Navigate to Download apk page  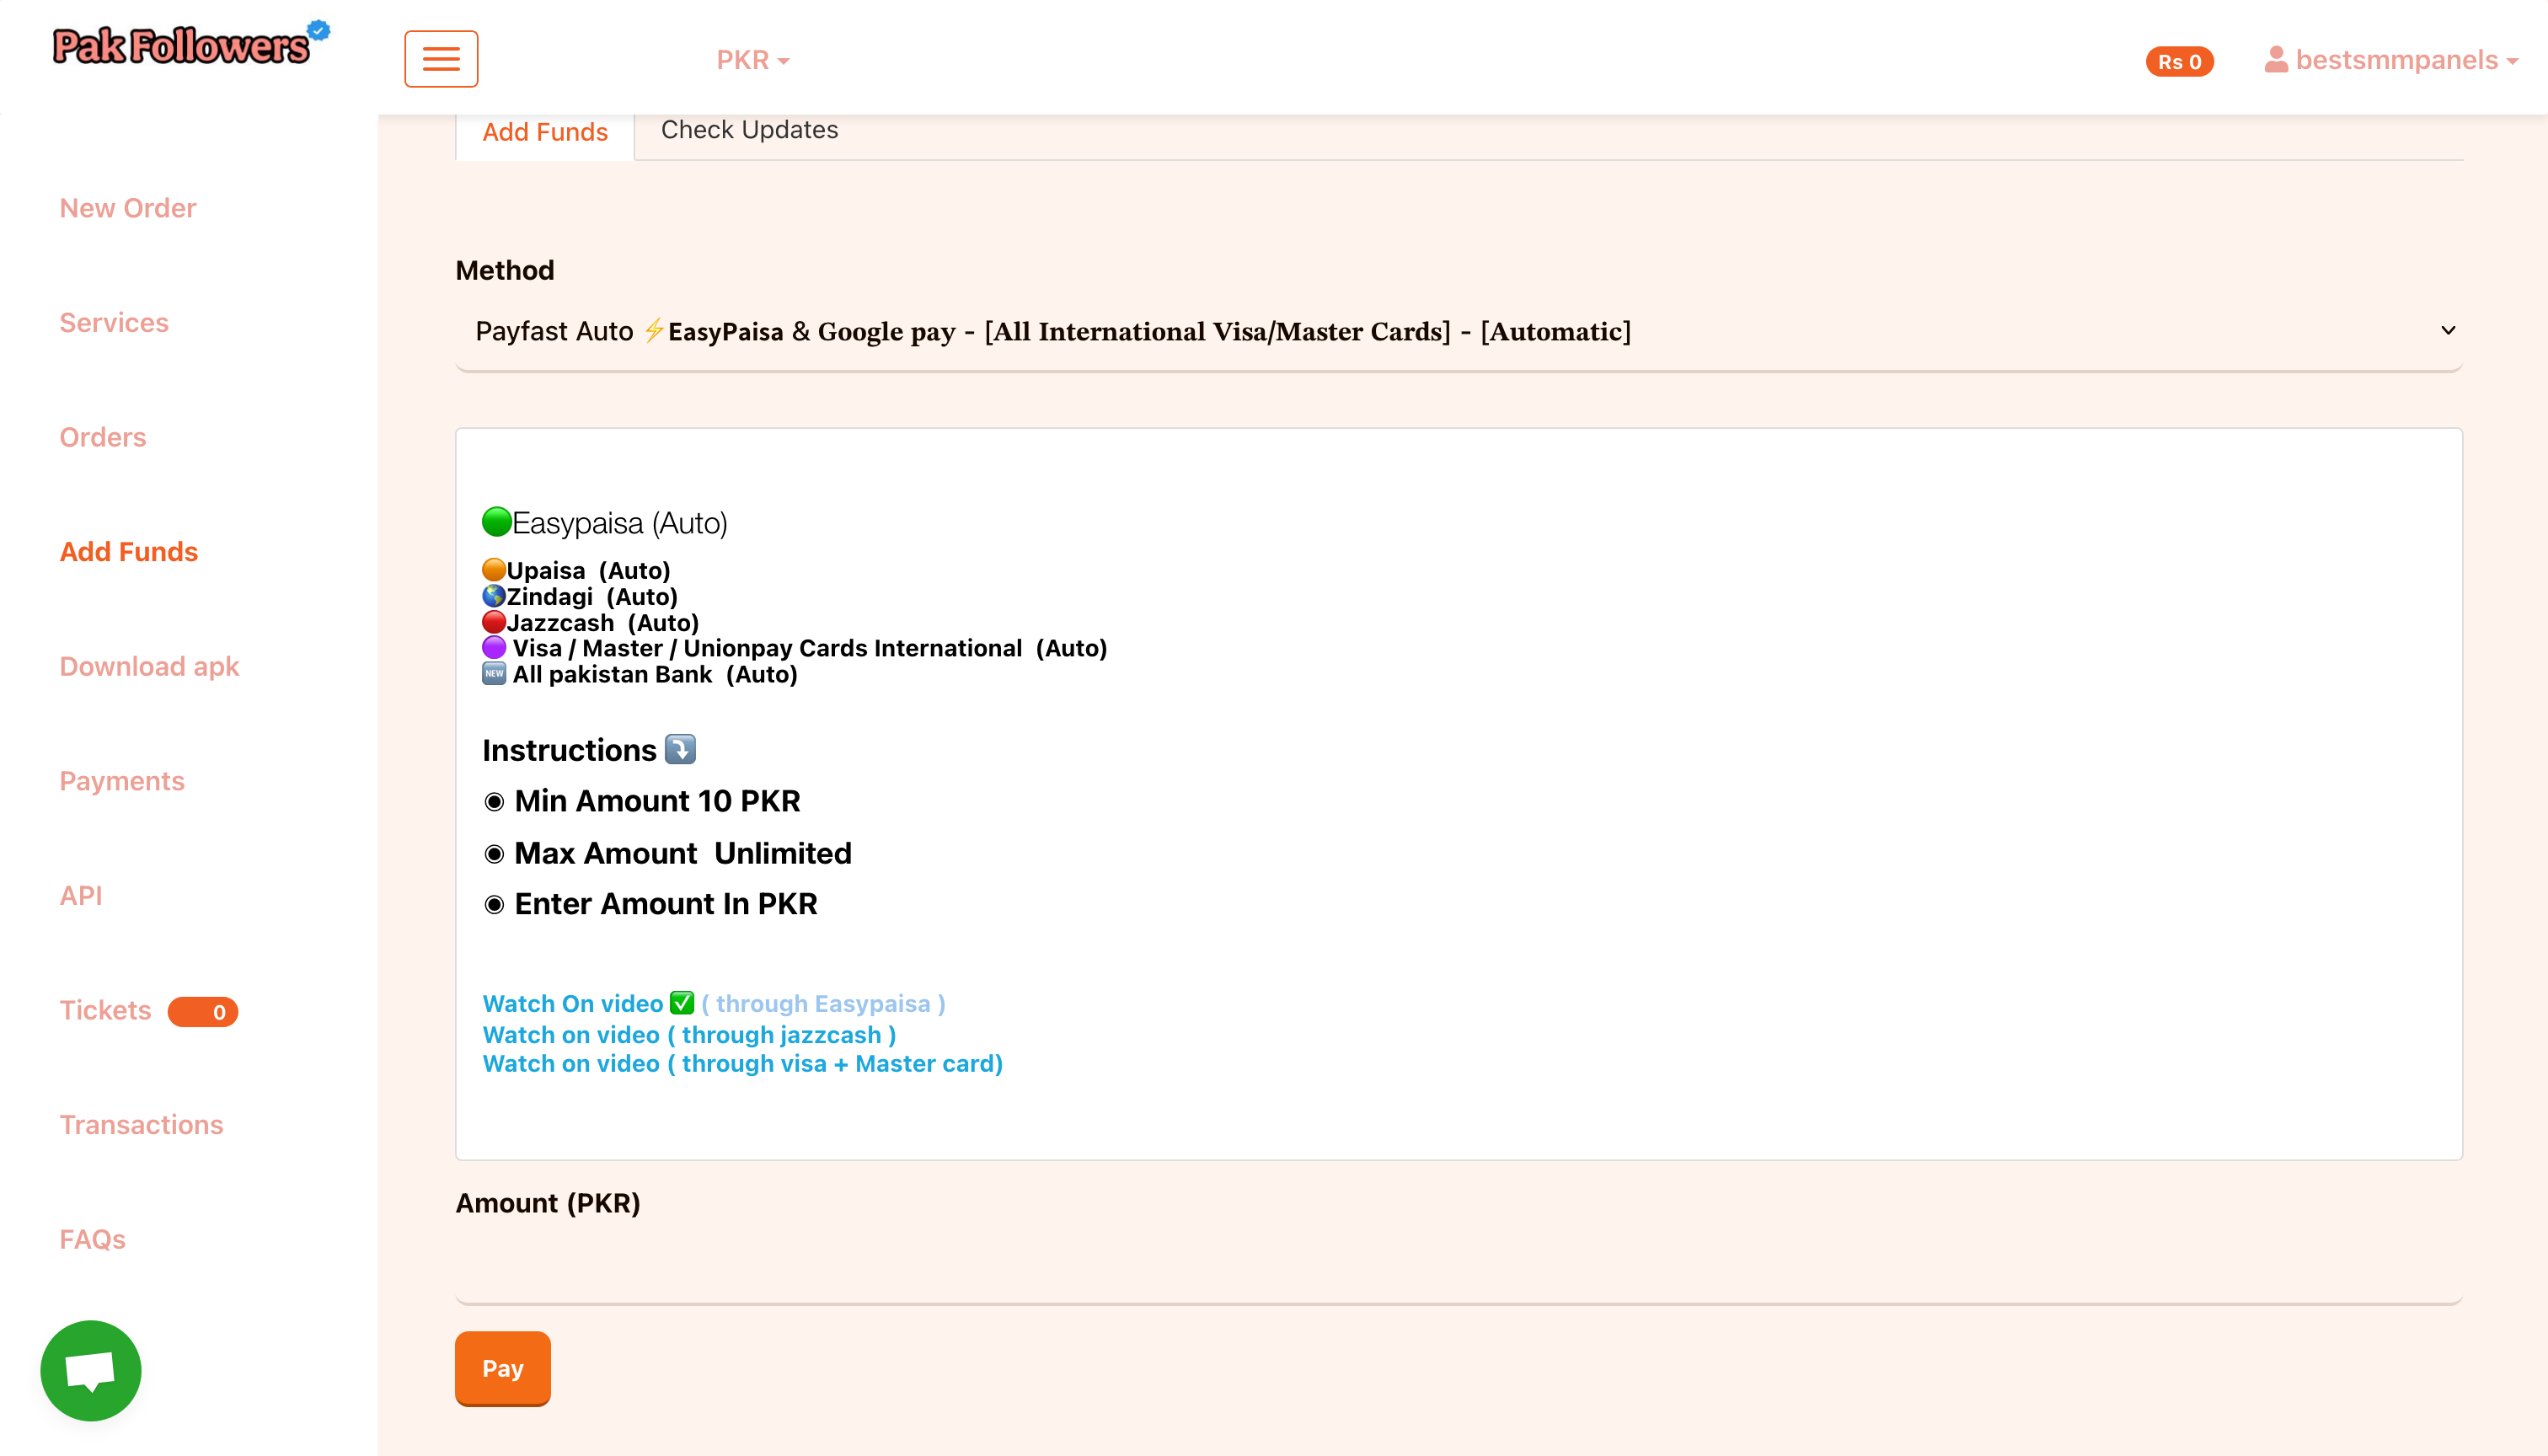click(x=149, y=667)
